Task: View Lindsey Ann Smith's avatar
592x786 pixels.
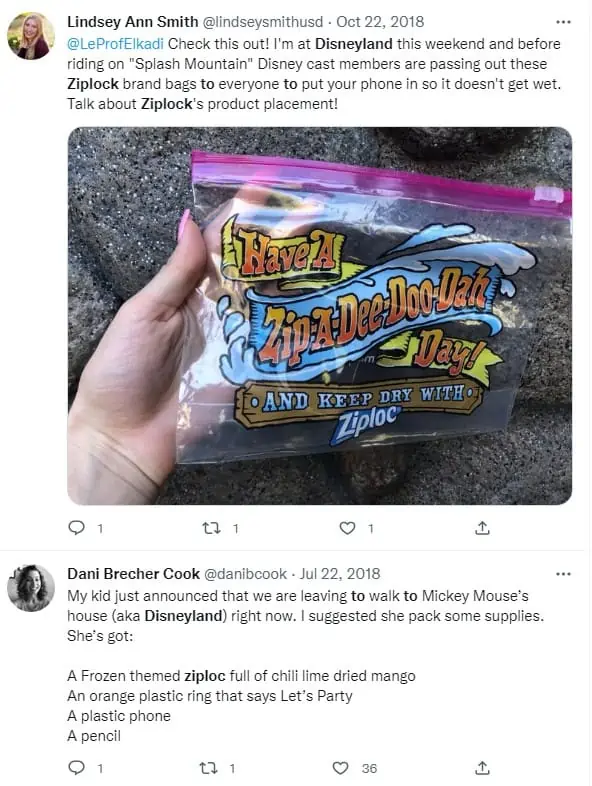Action: [31, 36]
